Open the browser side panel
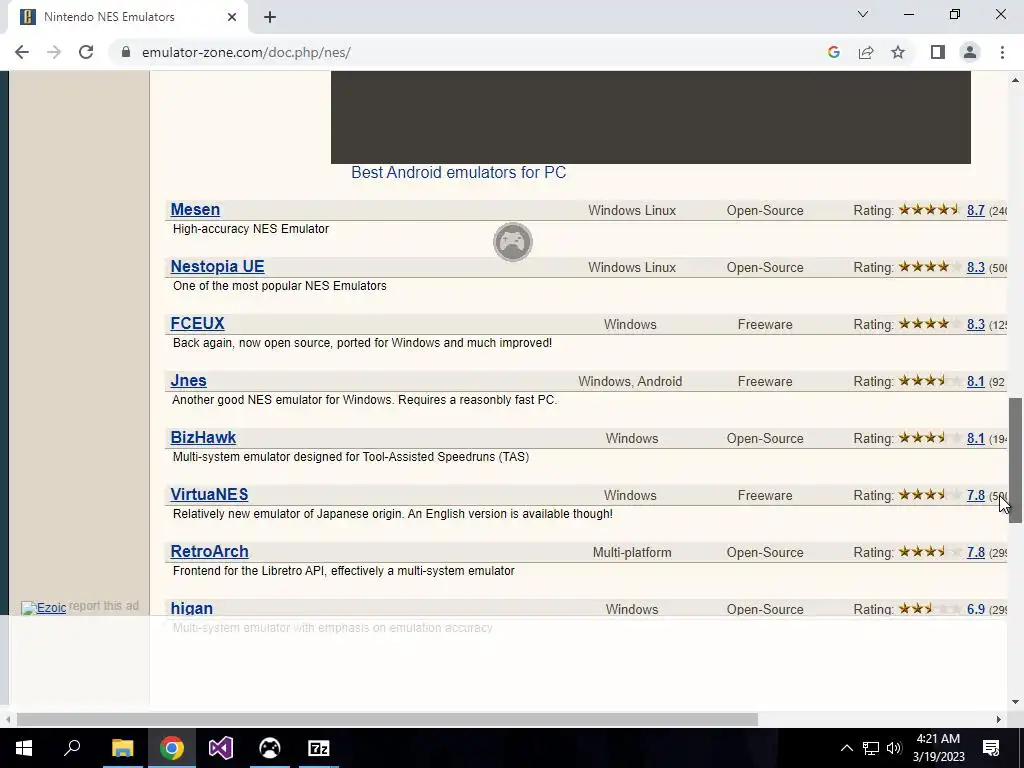Screen dimensions: 1024x768 click(938, 52)
